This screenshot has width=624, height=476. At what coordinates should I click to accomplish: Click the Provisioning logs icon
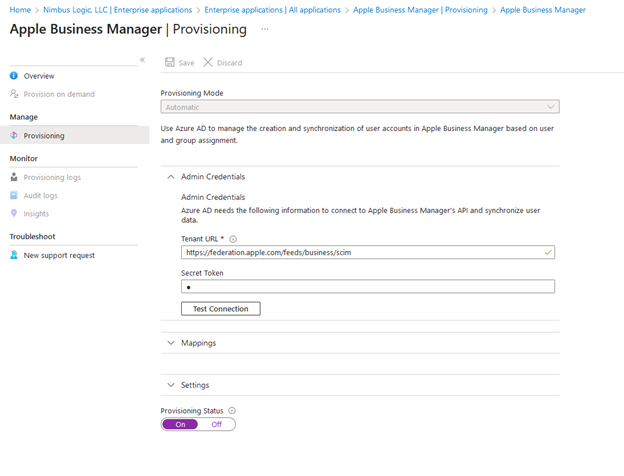coord(14,177)
